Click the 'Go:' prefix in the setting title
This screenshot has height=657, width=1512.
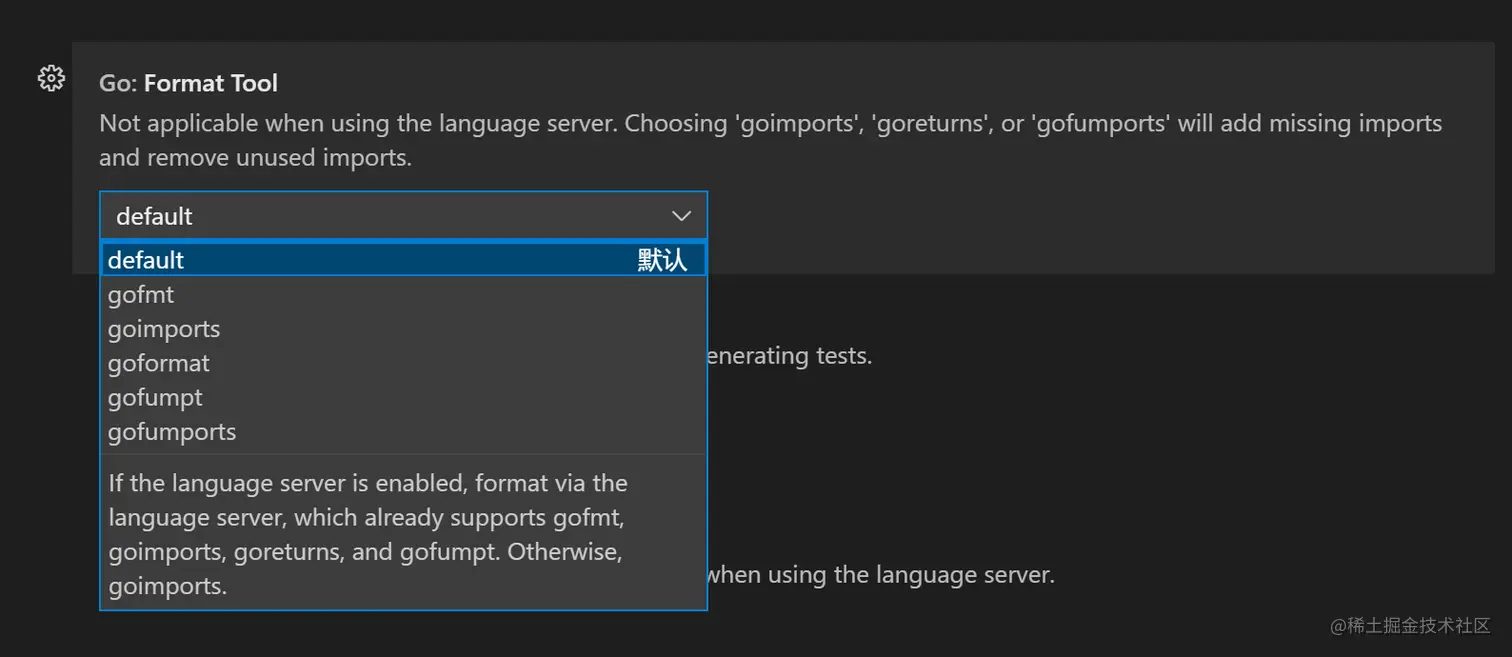(118, 83)
